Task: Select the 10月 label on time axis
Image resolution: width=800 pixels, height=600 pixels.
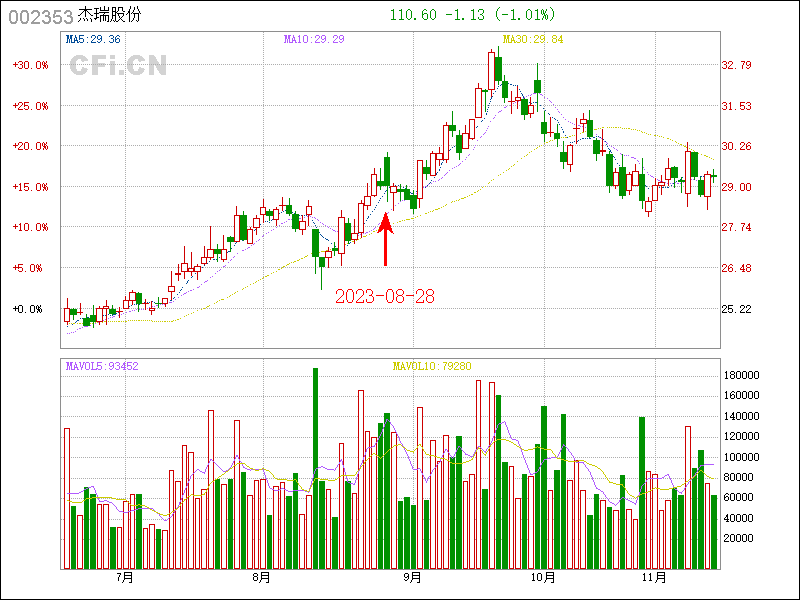Action: [x=542, y=577]
